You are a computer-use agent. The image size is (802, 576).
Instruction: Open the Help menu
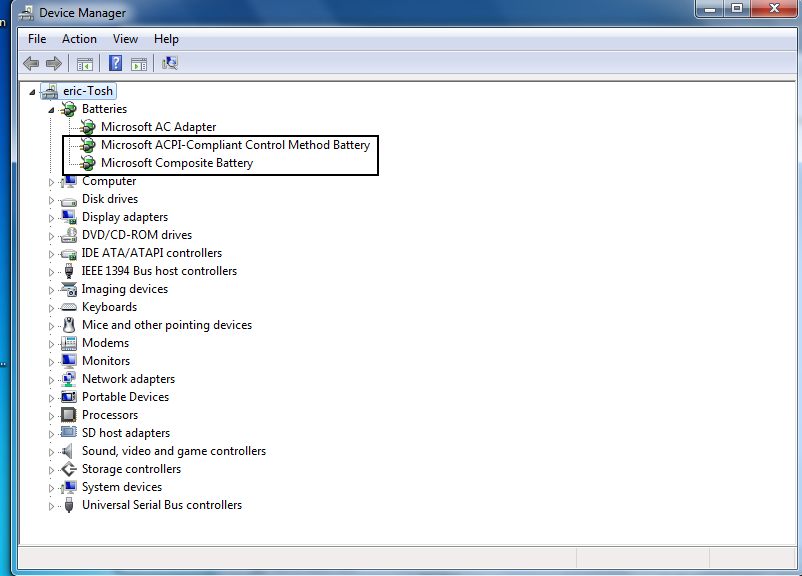166,39
